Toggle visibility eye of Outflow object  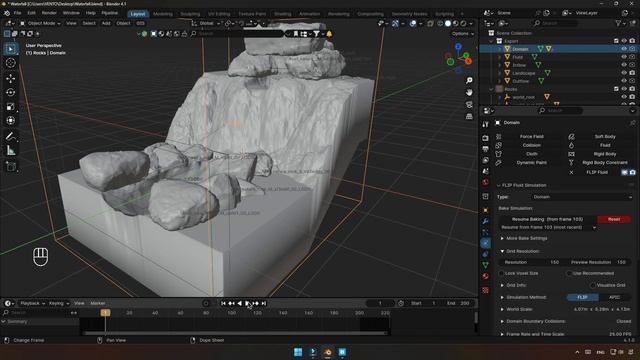[x=624, y=81]
